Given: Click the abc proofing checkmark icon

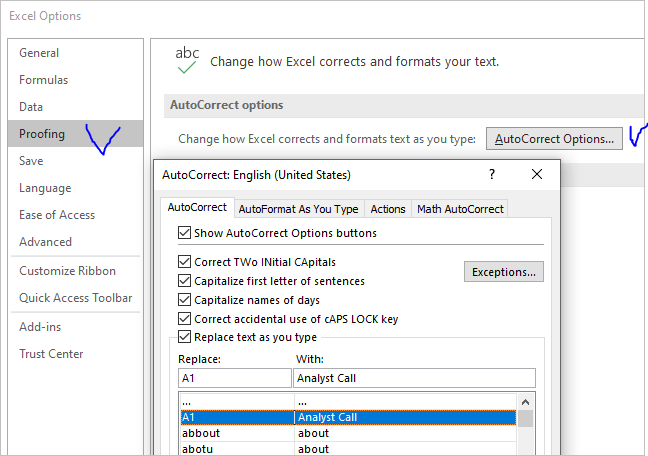Looking at the screenshot, I should point(187,60).
